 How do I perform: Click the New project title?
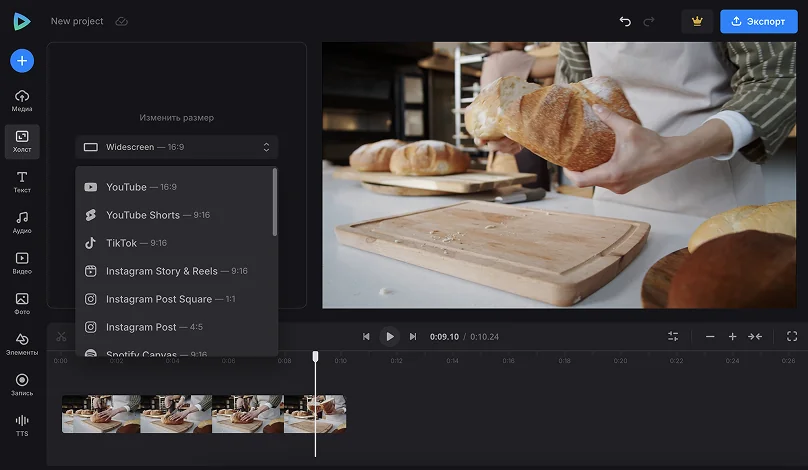tap(77, 21)
